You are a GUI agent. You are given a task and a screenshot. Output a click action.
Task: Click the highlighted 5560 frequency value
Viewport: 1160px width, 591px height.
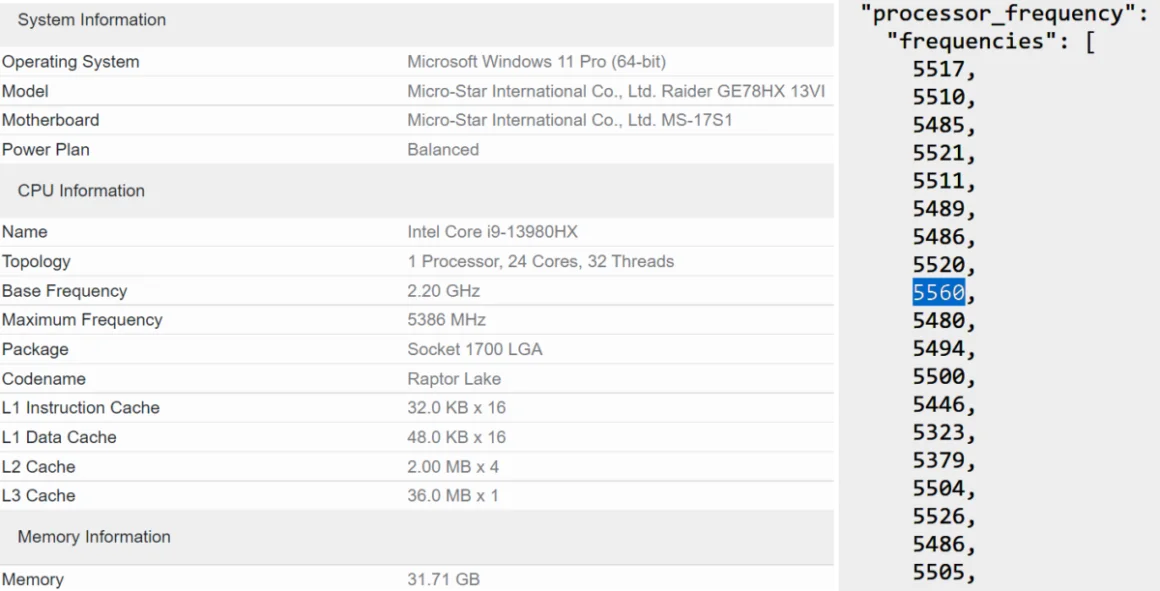point(939,293)
